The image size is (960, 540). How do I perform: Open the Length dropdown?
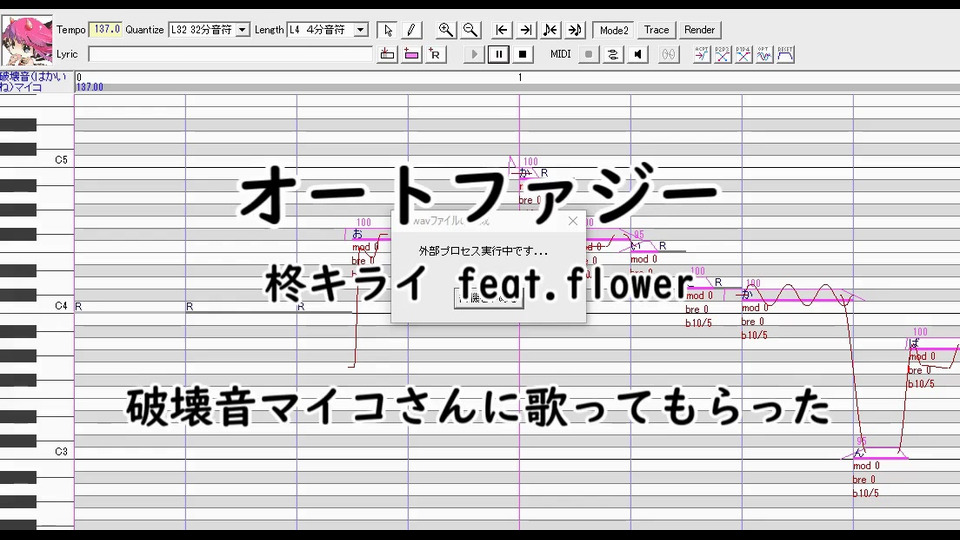pyautogui.click(x=361, y=29)
